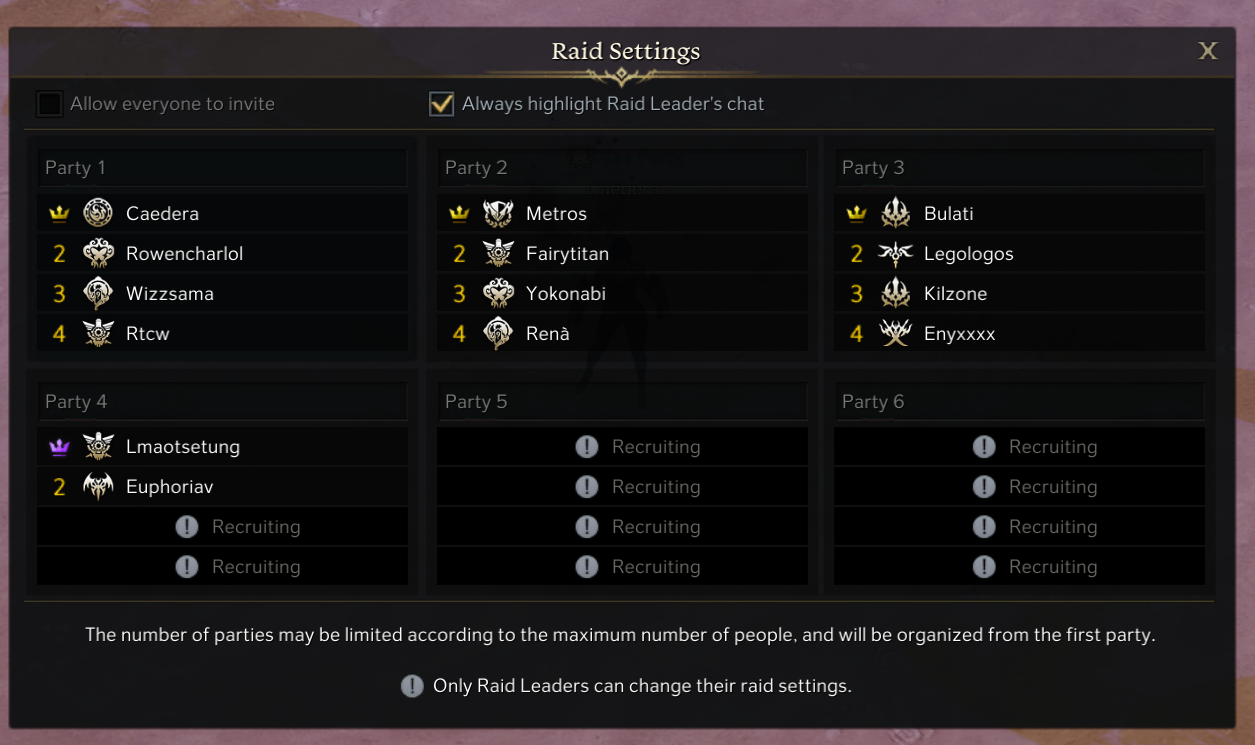The image size is (1255, 745).
Task: Click the class icon beside Caedera
Action: tap(98, 213)
